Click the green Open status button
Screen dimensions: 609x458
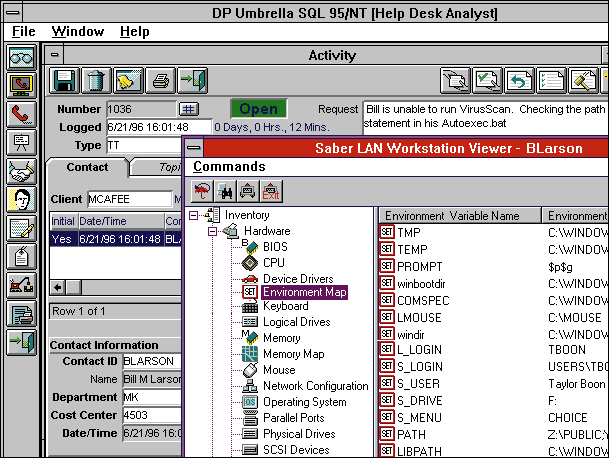point(259,109)
